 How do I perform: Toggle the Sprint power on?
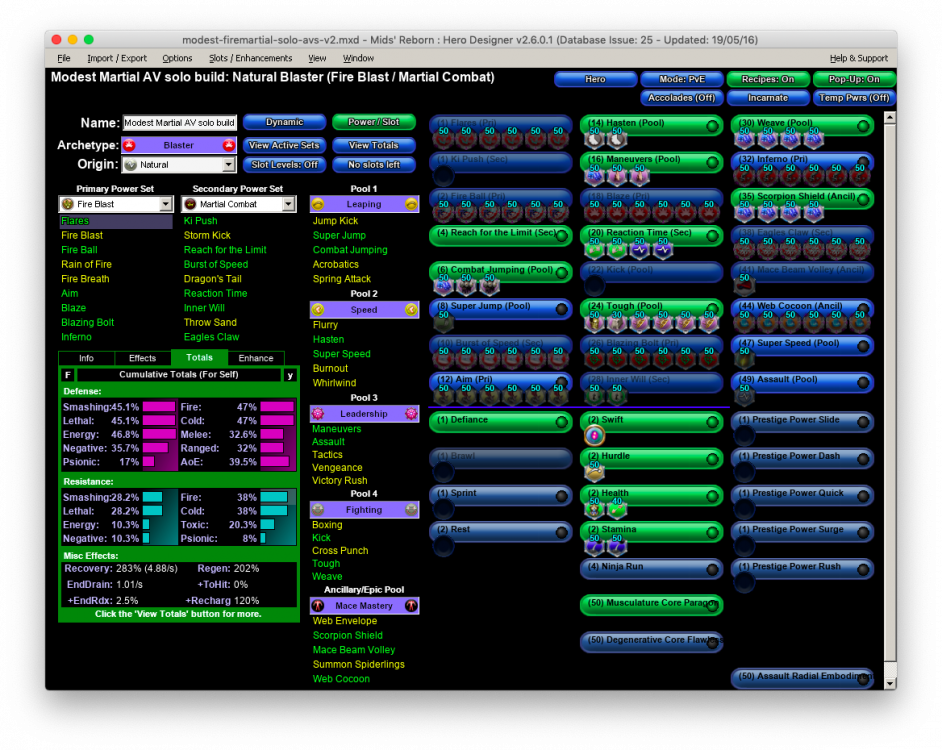tap(561, 494)
